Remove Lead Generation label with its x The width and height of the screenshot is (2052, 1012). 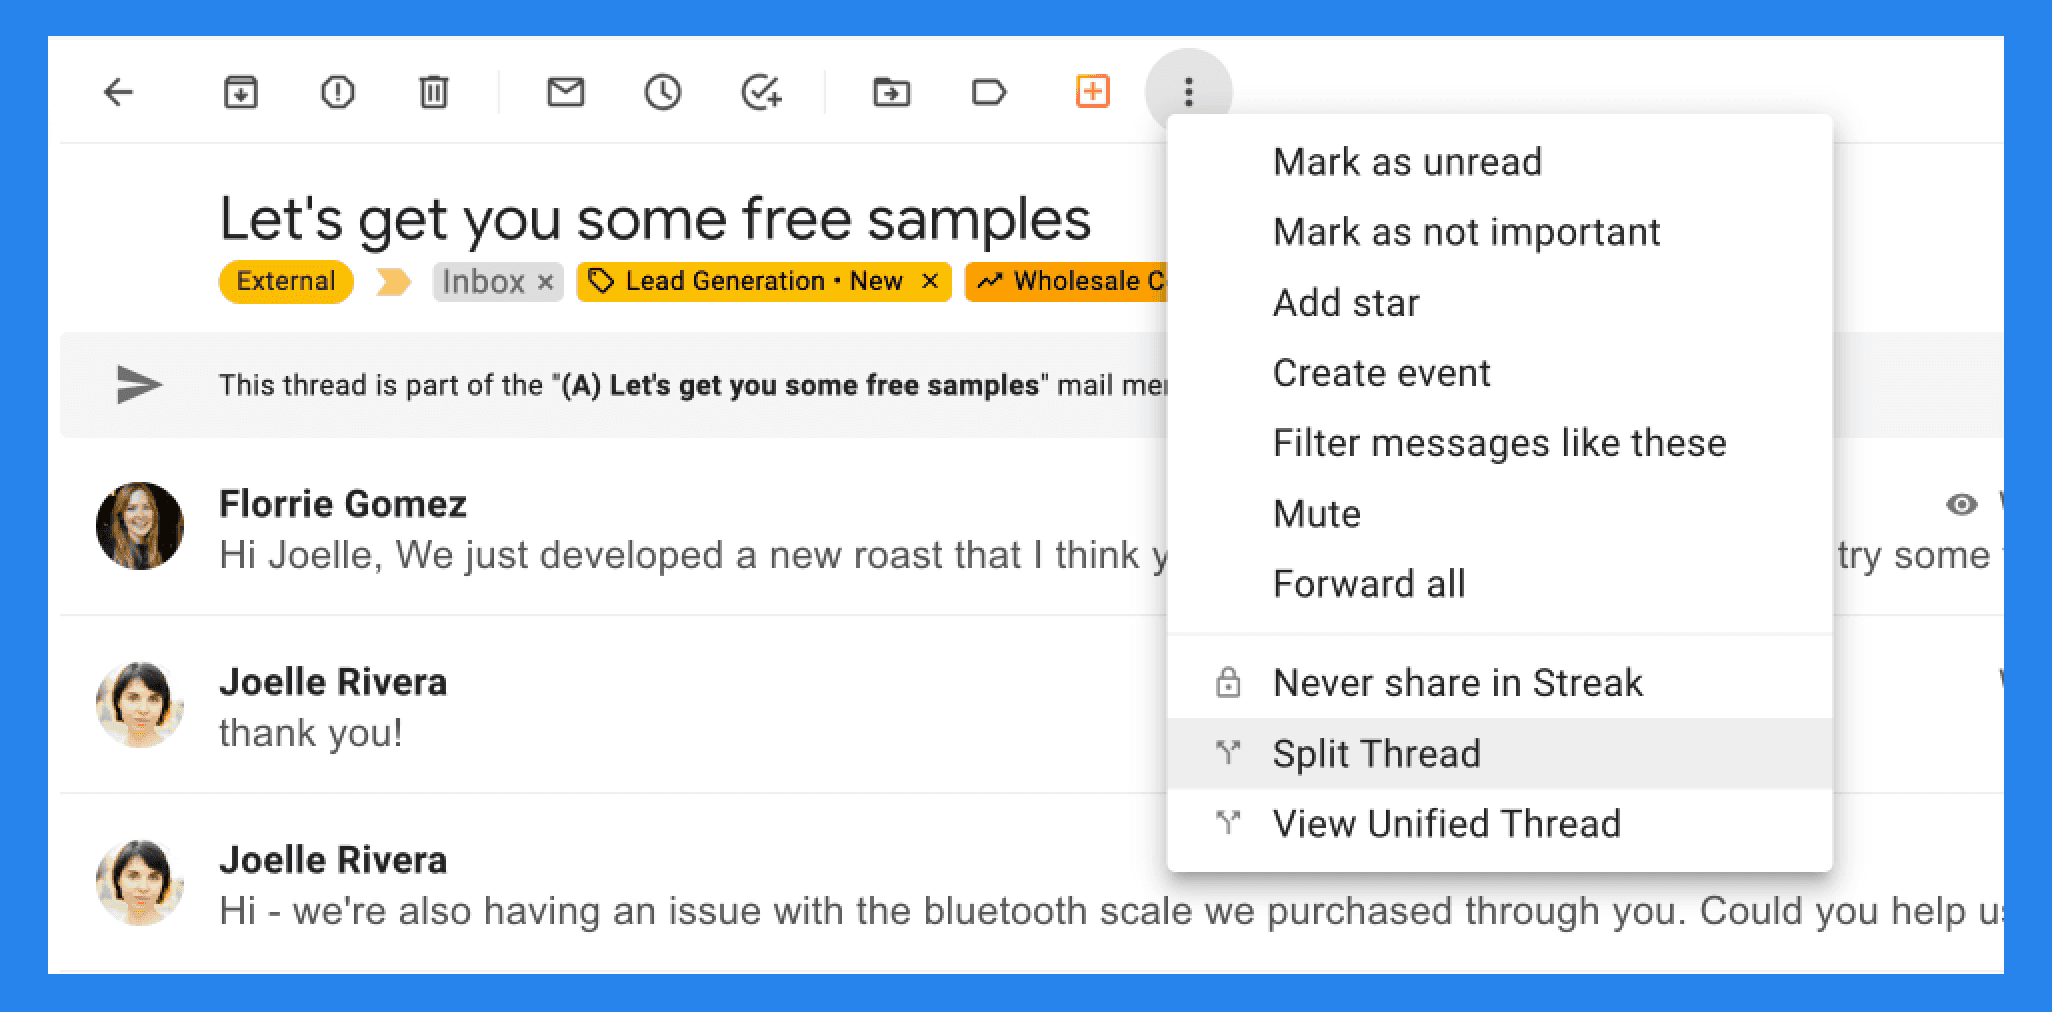tap(929, 282)
